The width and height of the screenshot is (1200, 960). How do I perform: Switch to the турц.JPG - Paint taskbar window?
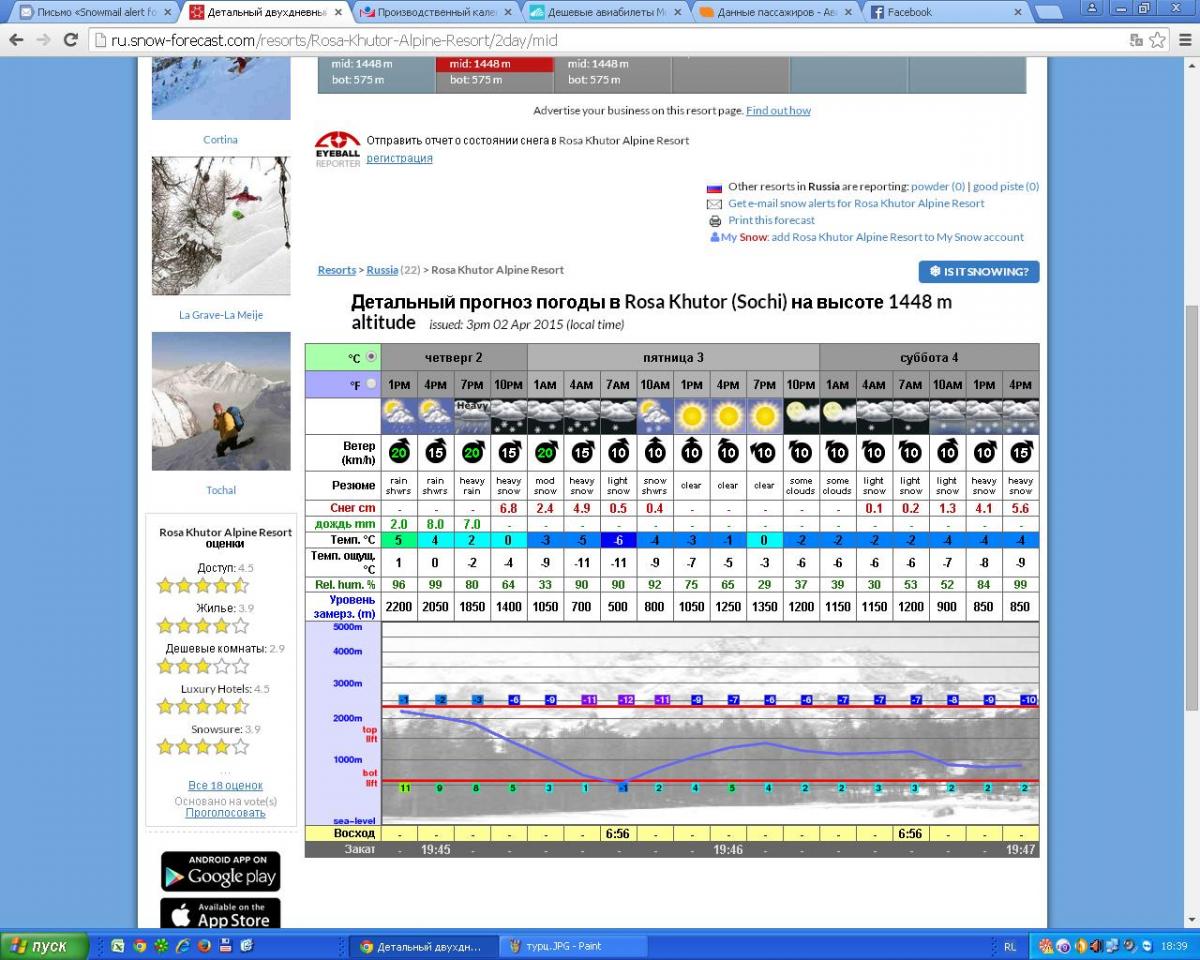(572, 946)
